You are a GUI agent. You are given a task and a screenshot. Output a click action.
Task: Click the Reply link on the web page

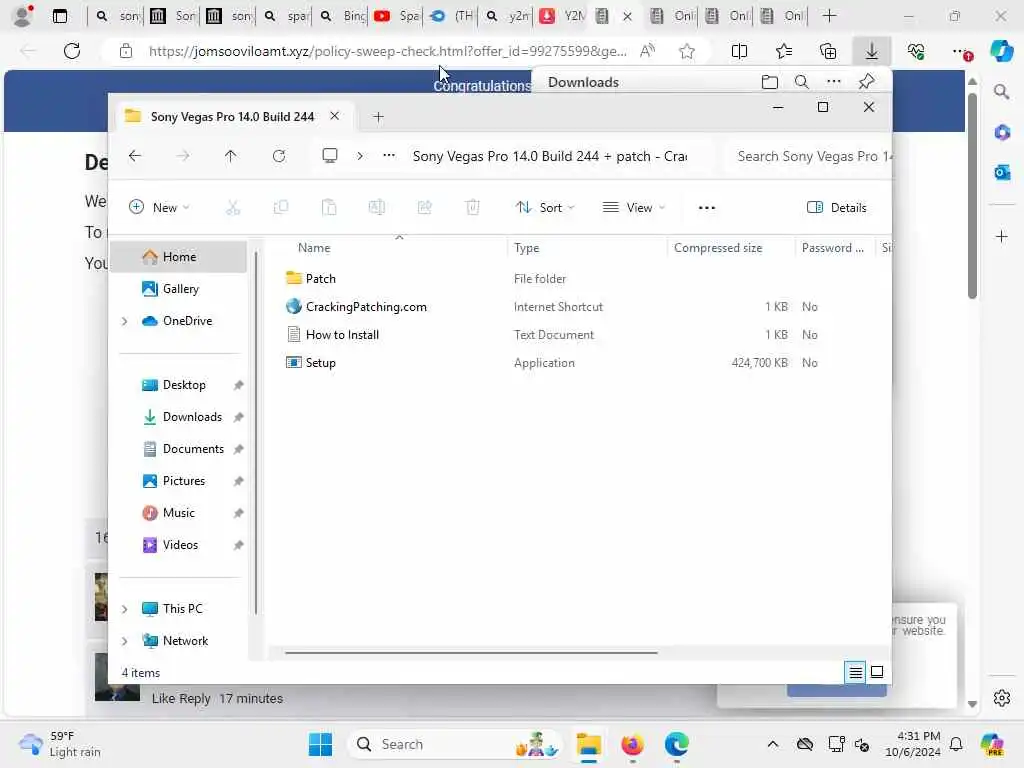coord(195,698)
